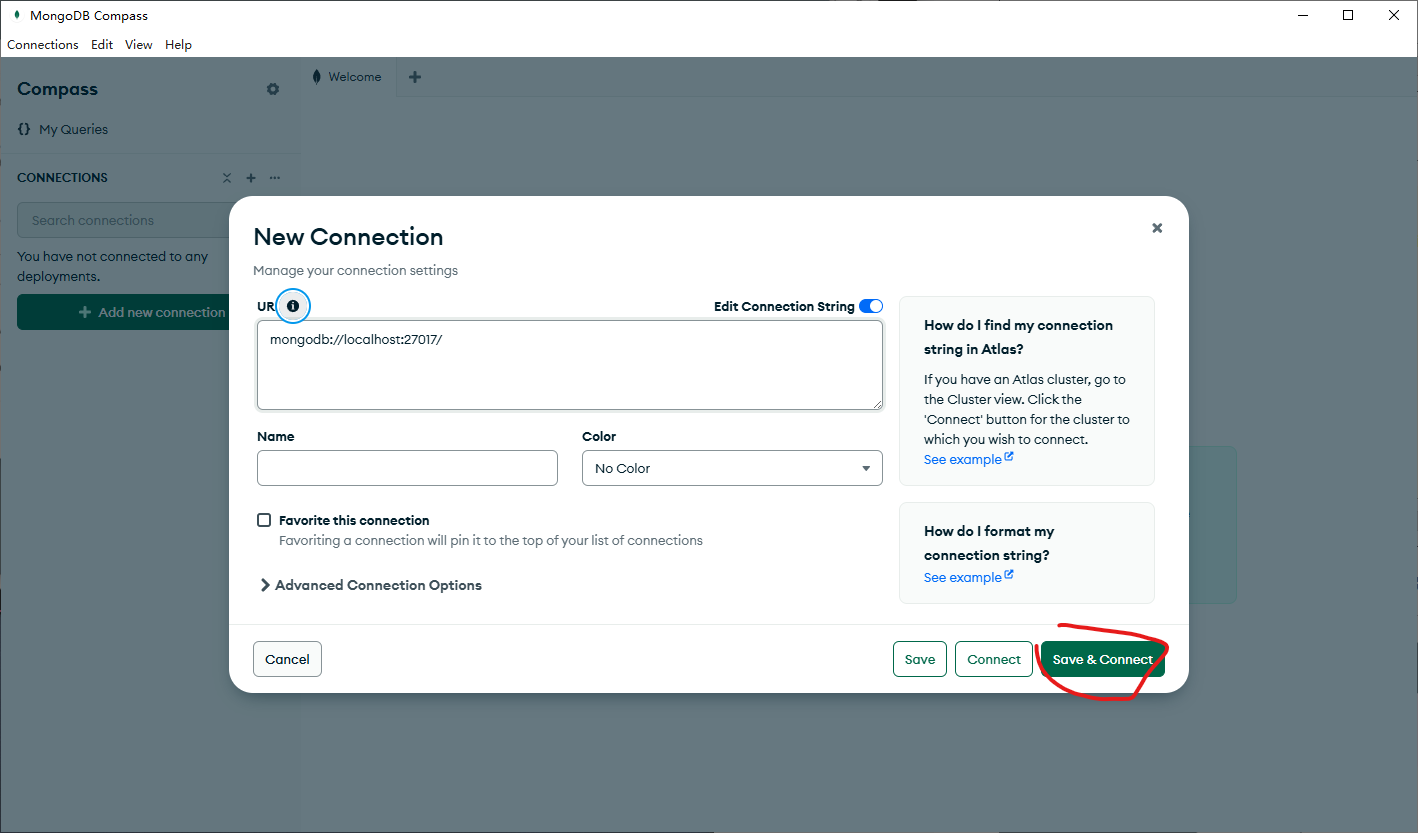Click the URI info icon
Image resolution: width=1418 pixels, height=833 pixels.
click(293, 306)
